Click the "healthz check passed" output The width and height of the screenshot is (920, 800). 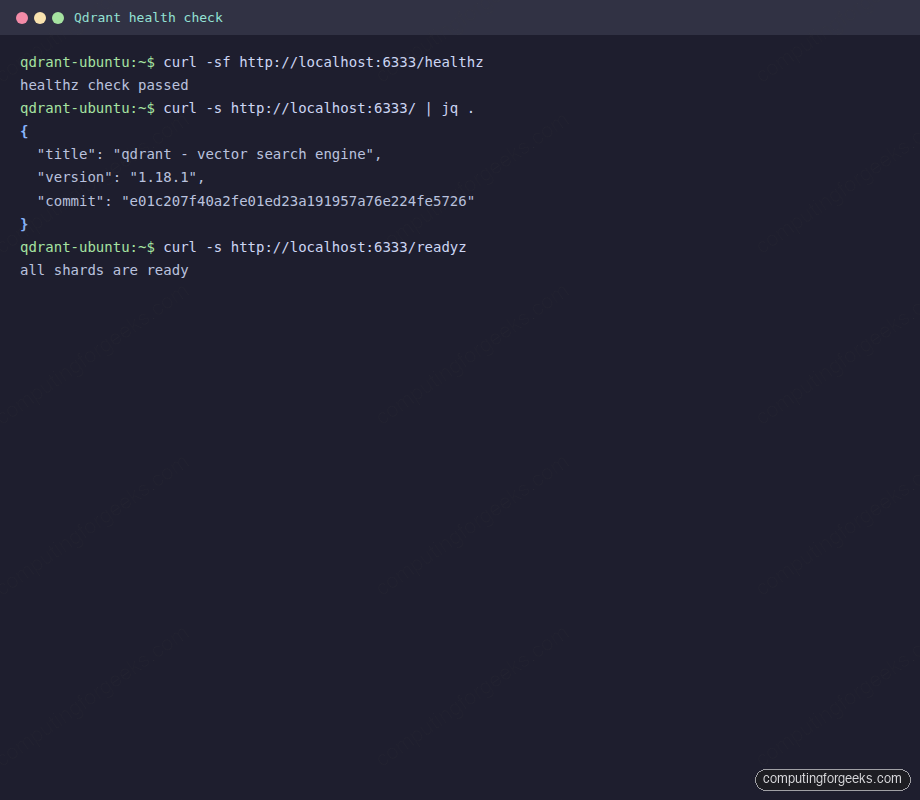click(104, 86)
